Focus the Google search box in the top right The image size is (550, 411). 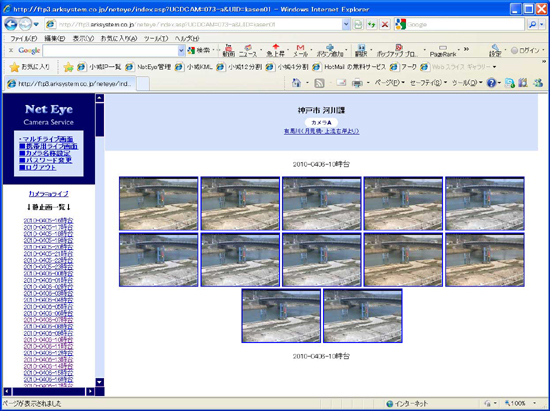(x=465, y=24)
